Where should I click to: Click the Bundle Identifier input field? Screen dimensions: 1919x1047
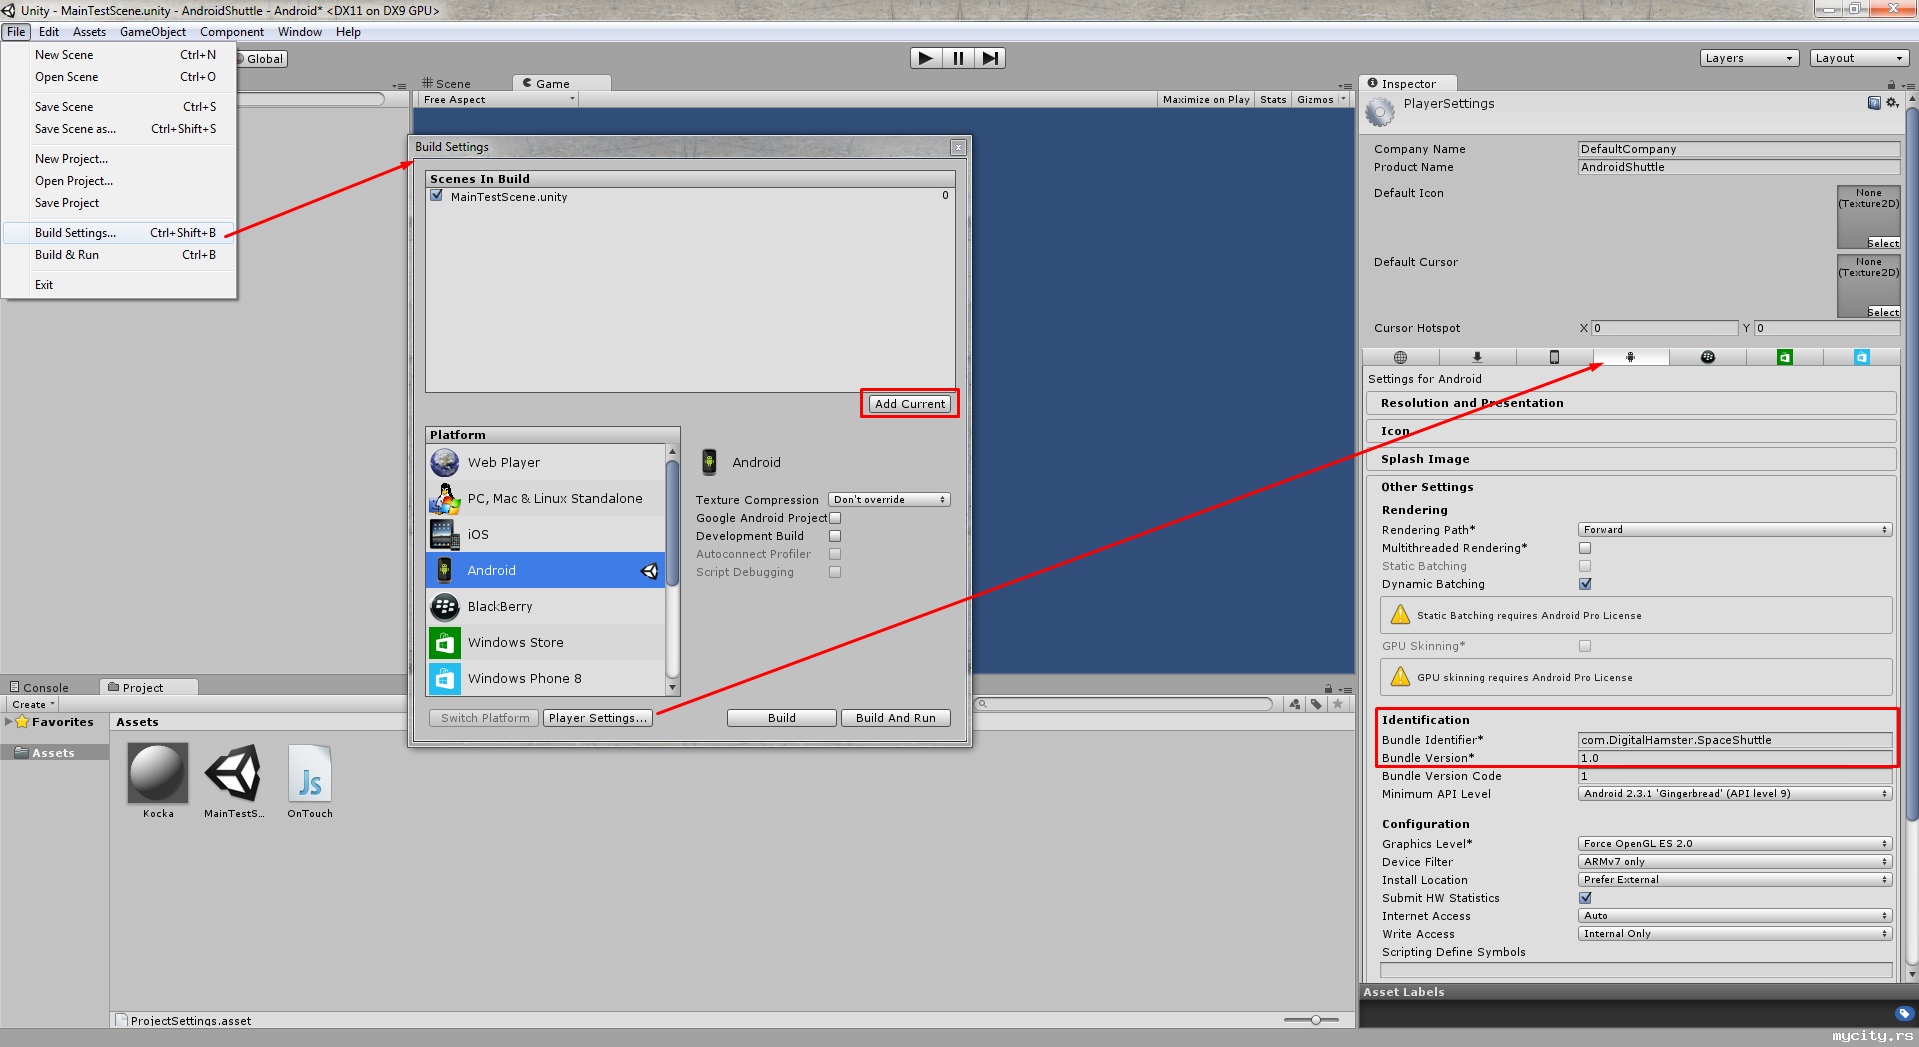pos(1735,740)
